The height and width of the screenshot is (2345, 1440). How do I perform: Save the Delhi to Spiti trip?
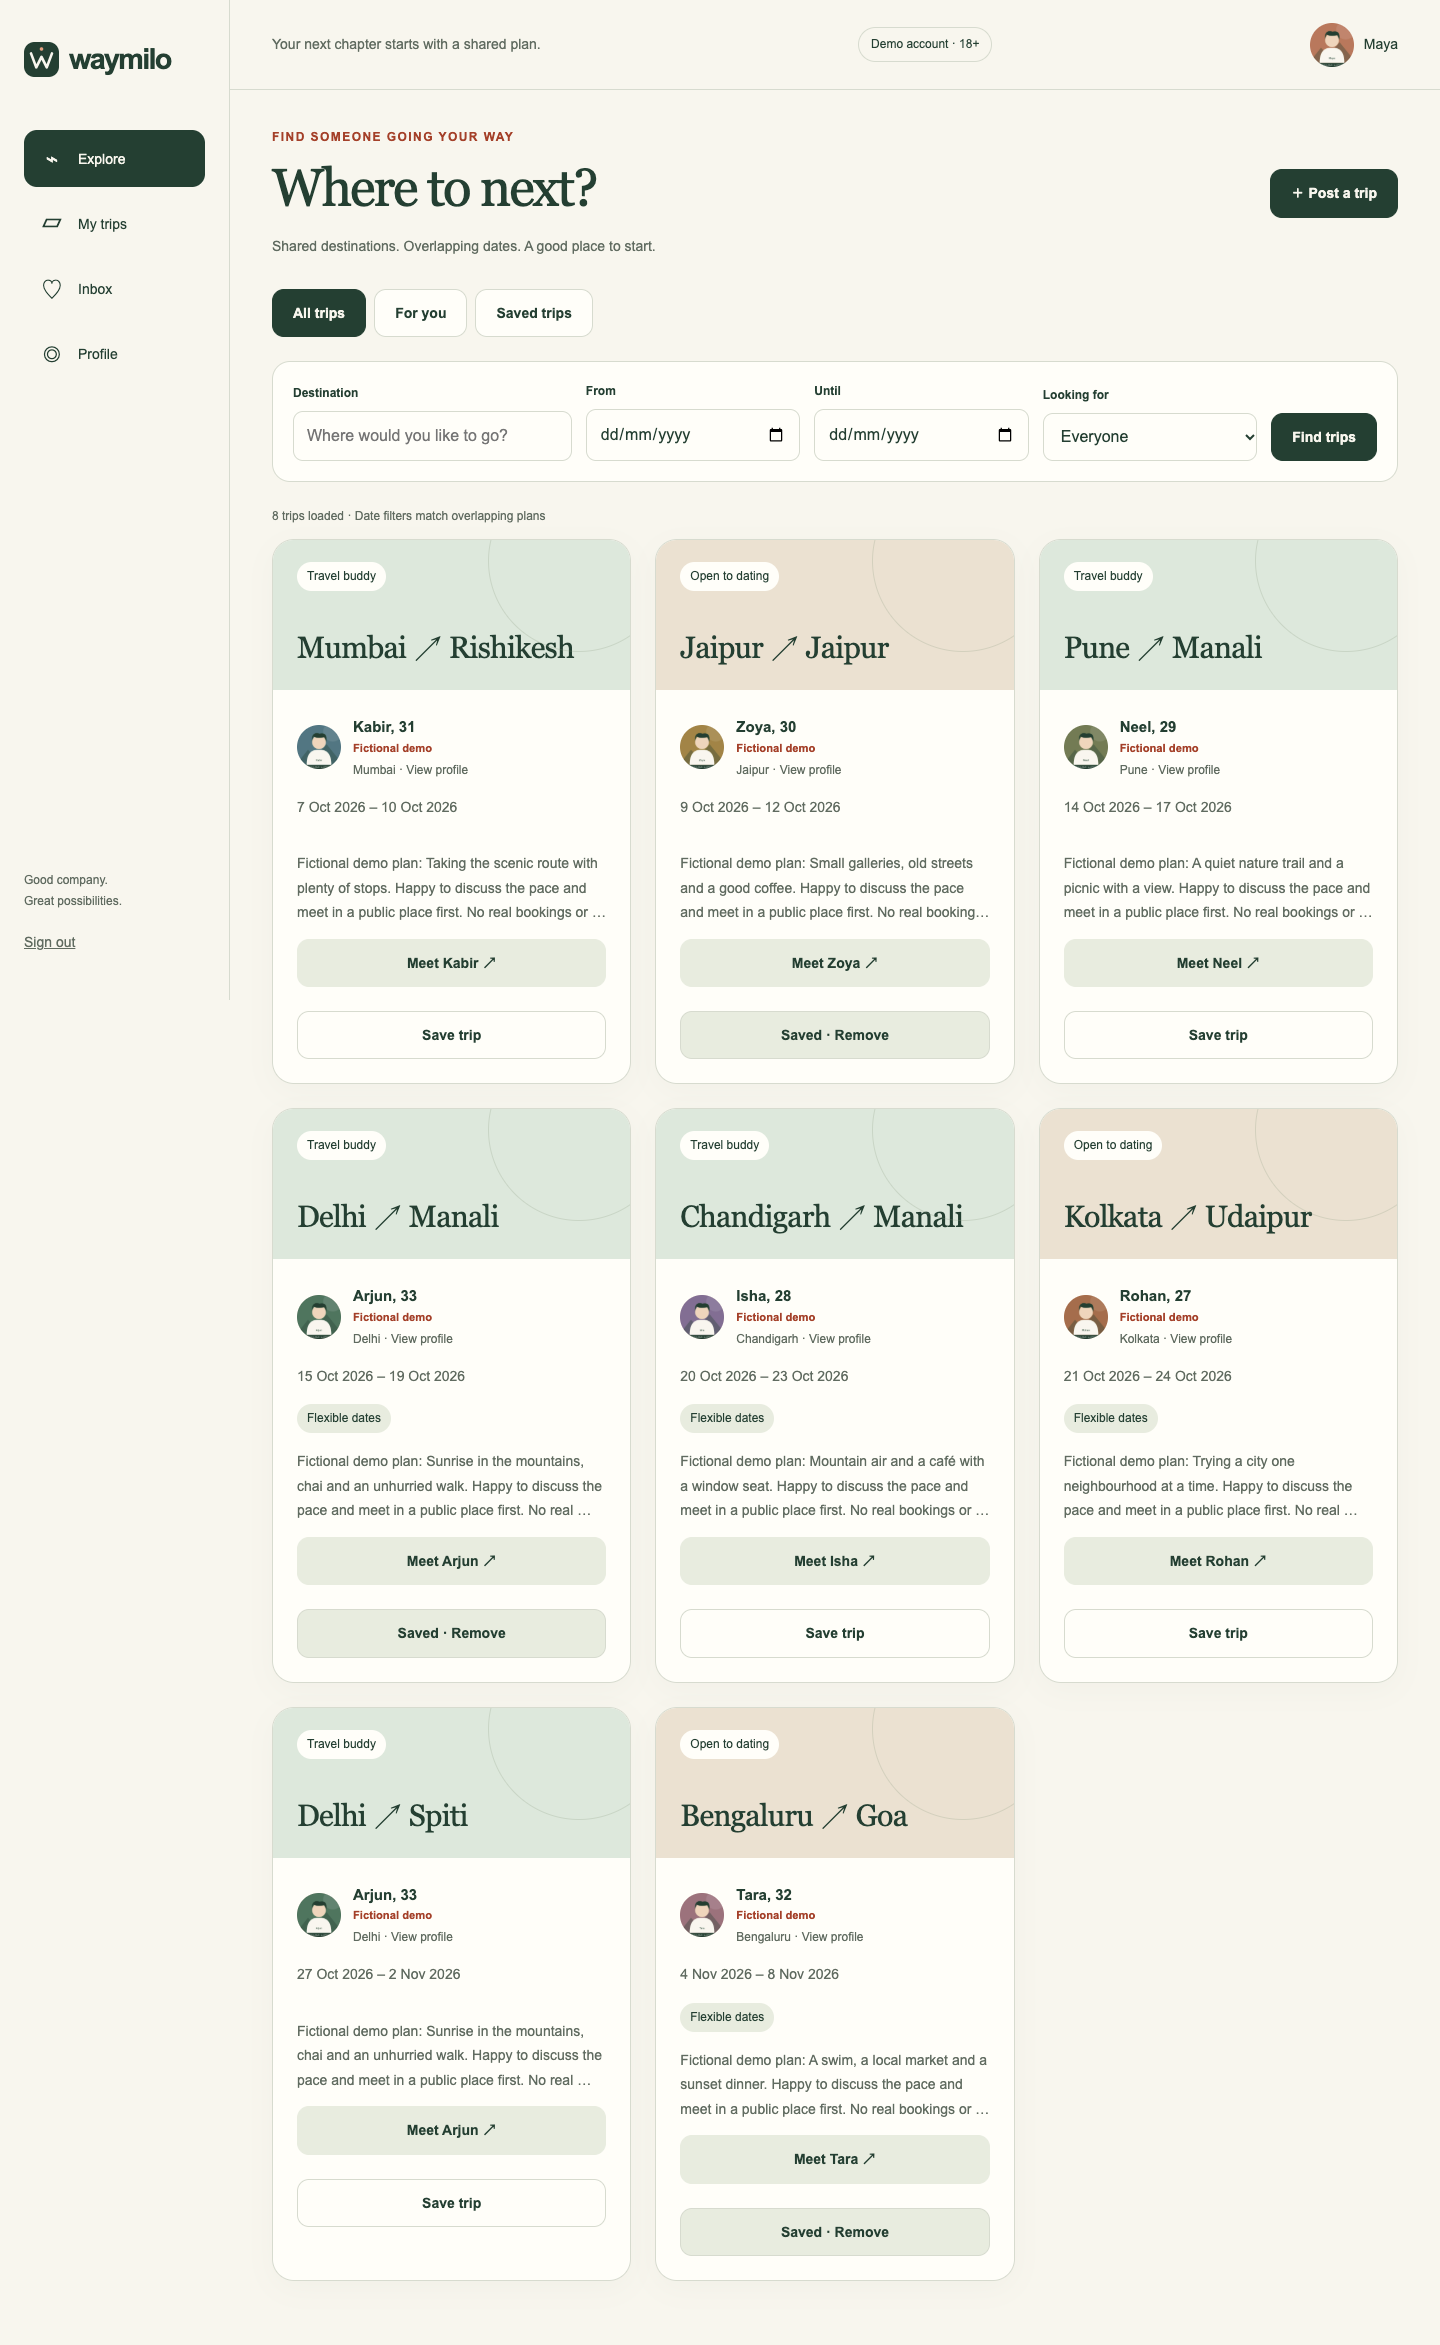pos(451,2203)
